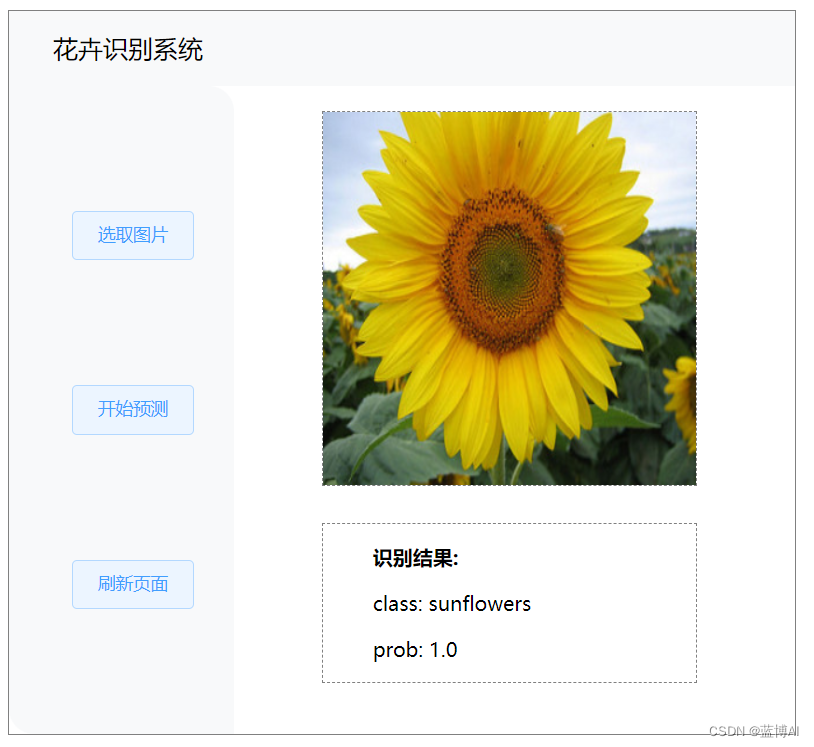Screen dimensions: 814x747
Task: Refresh the page via 刷新页面 button
Action: [133, 584]
